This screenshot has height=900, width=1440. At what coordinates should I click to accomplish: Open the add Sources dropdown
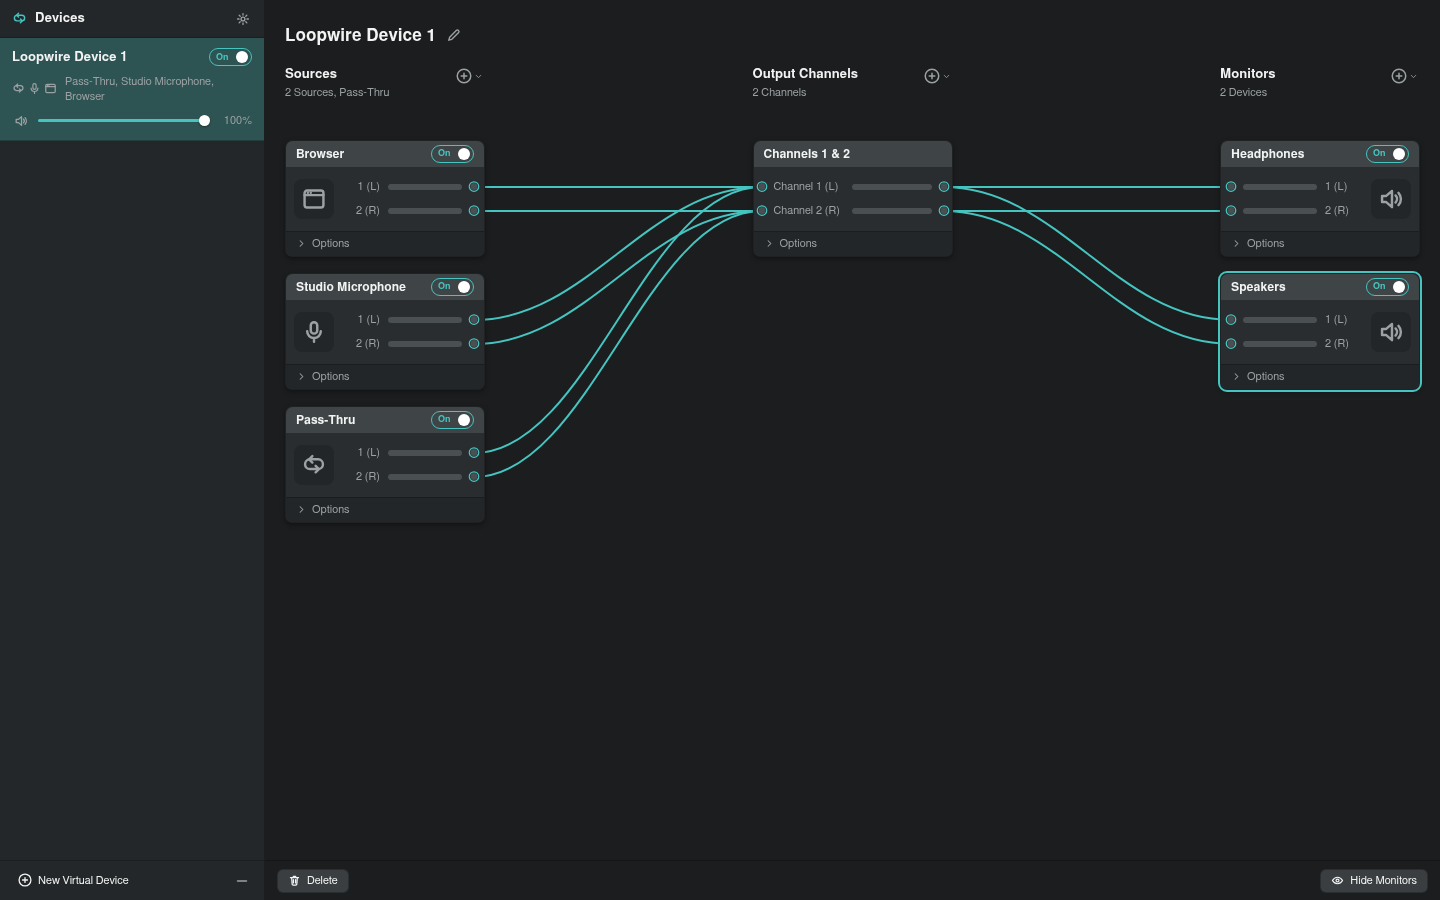pos(469,76)
